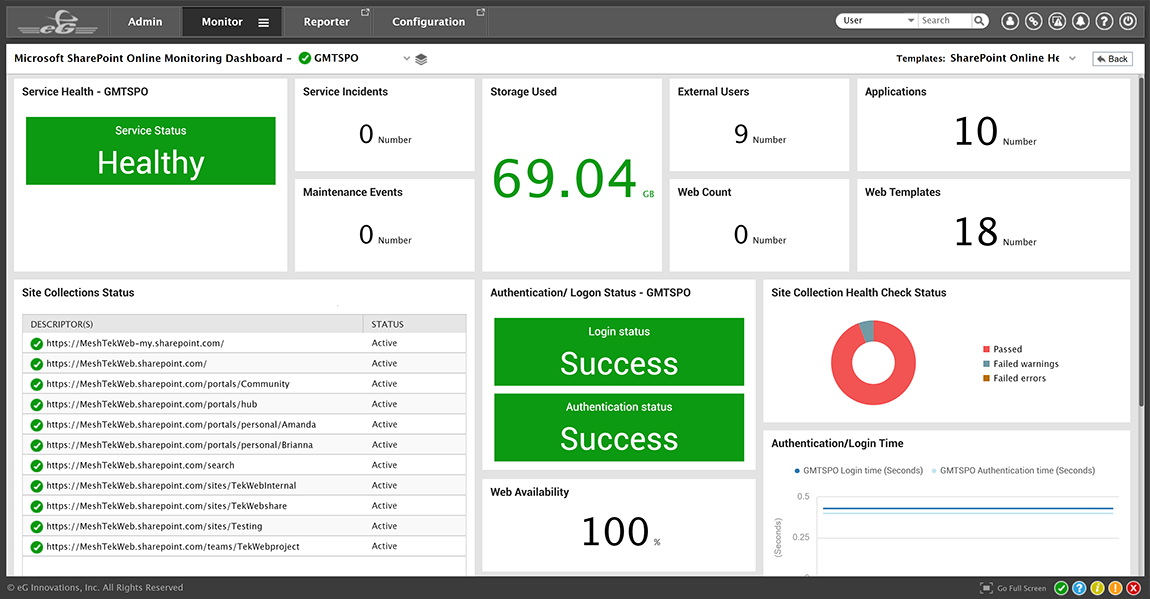Toggle the Failed warnings legend swatch
1150x599 pixels.
click(986, 364)
